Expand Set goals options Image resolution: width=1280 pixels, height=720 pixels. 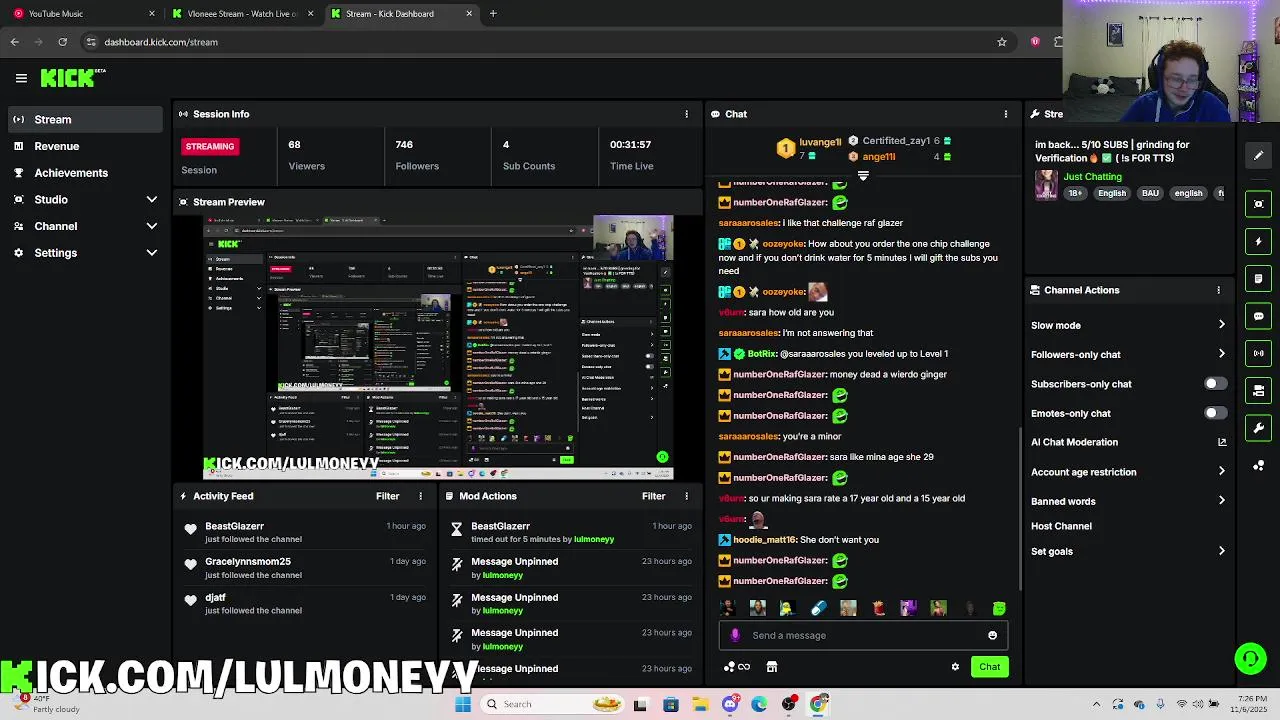tap(1221, 551)
